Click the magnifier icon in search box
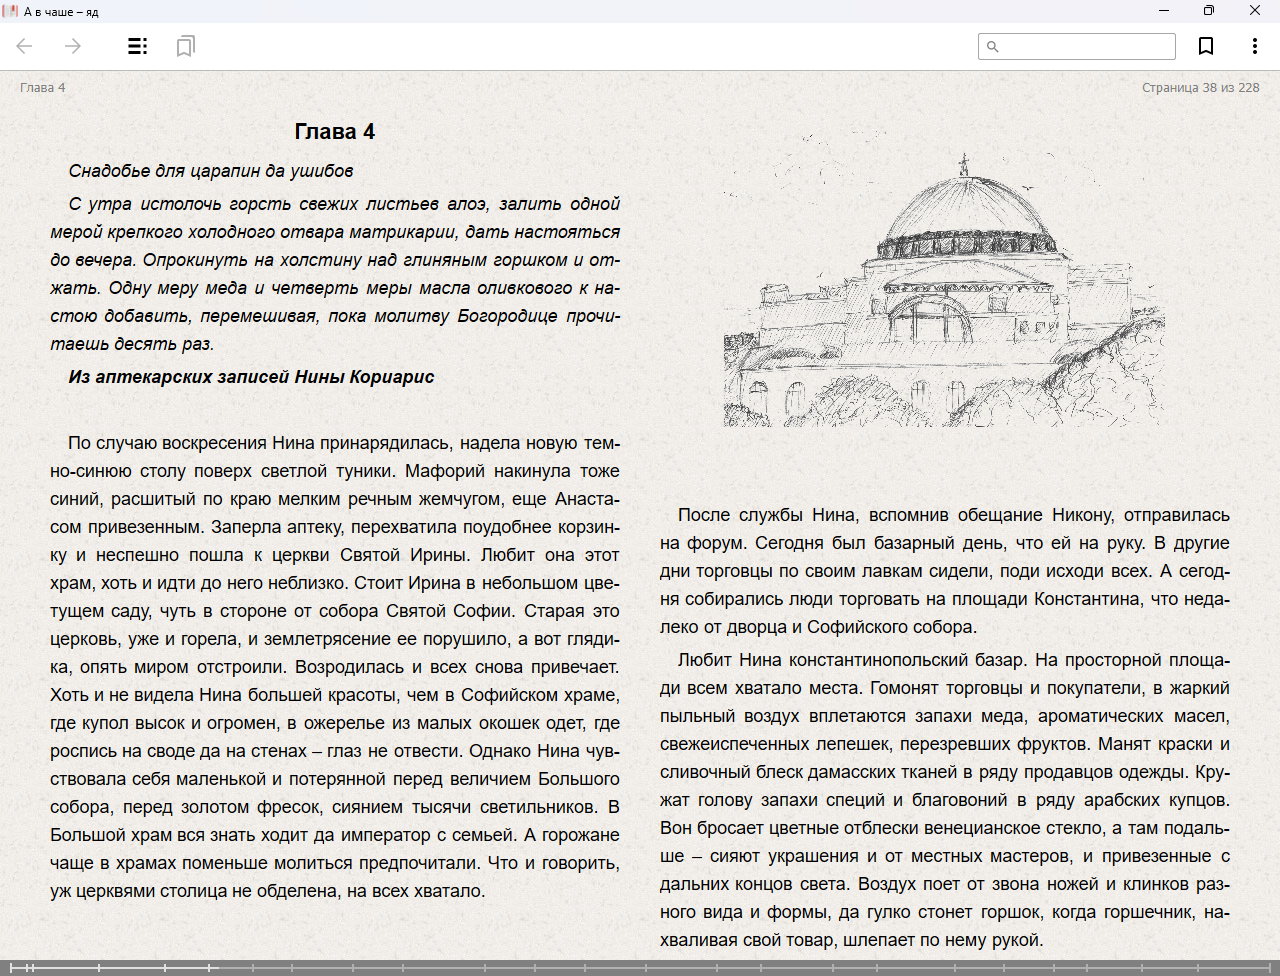This screenshot has height=976, width=1280. (x=993, y=46)
